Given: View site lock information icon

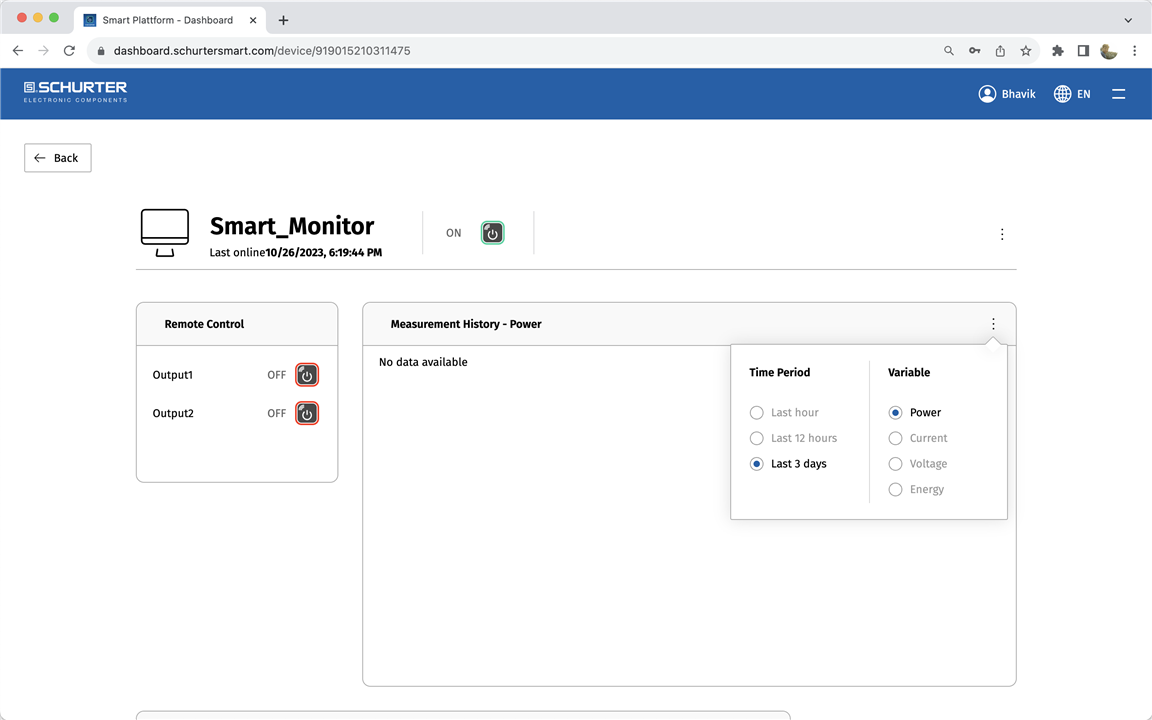Looking at the screenshot, I should tap(101, 51).
